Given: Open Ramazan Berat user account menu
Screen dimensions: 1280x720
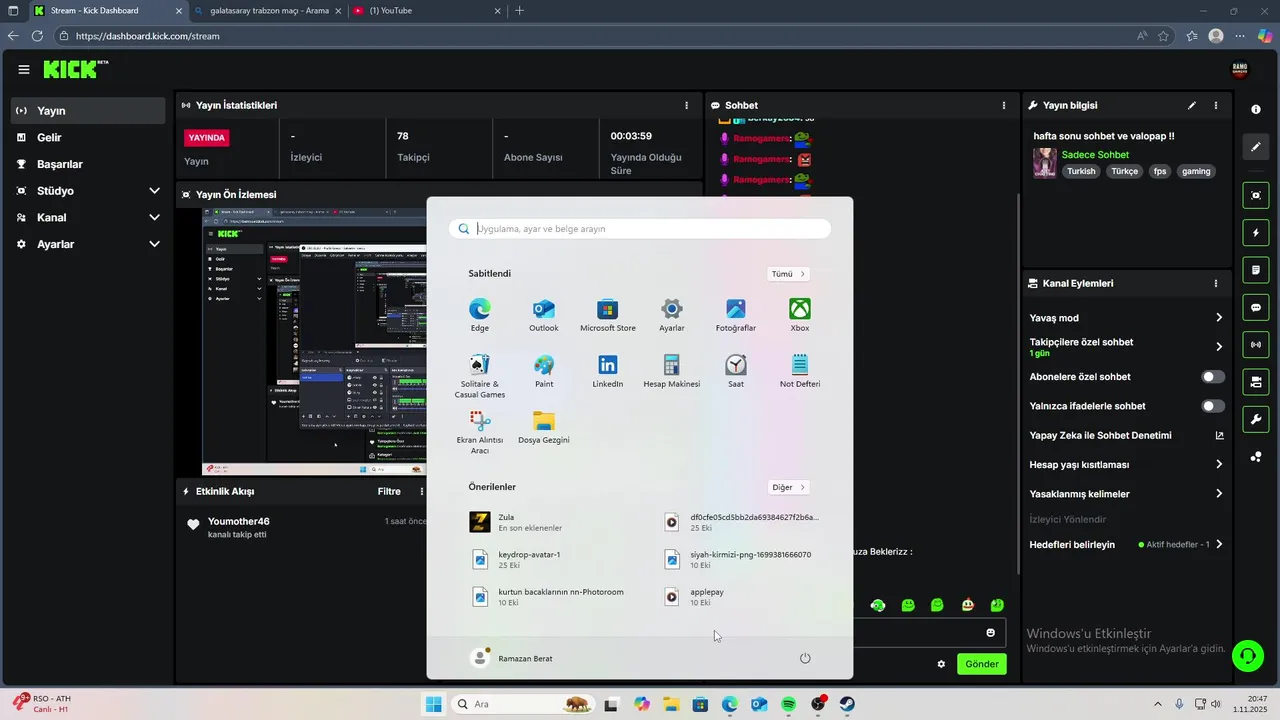Looking at the screenshot, I should click(x=511, y=658).
